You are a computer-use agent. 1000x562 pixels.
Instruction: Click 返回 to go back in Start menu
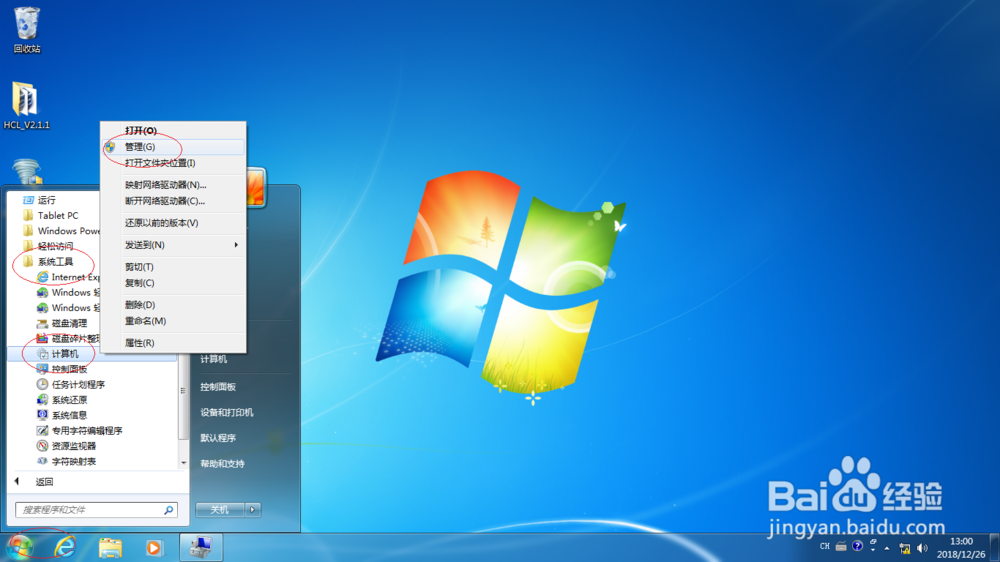point(44,482)
